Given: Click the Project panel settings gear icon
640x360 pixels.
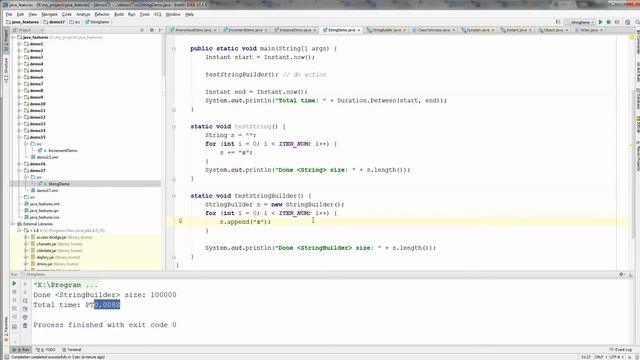Looking at the screenshot, I should pos(151,30).
